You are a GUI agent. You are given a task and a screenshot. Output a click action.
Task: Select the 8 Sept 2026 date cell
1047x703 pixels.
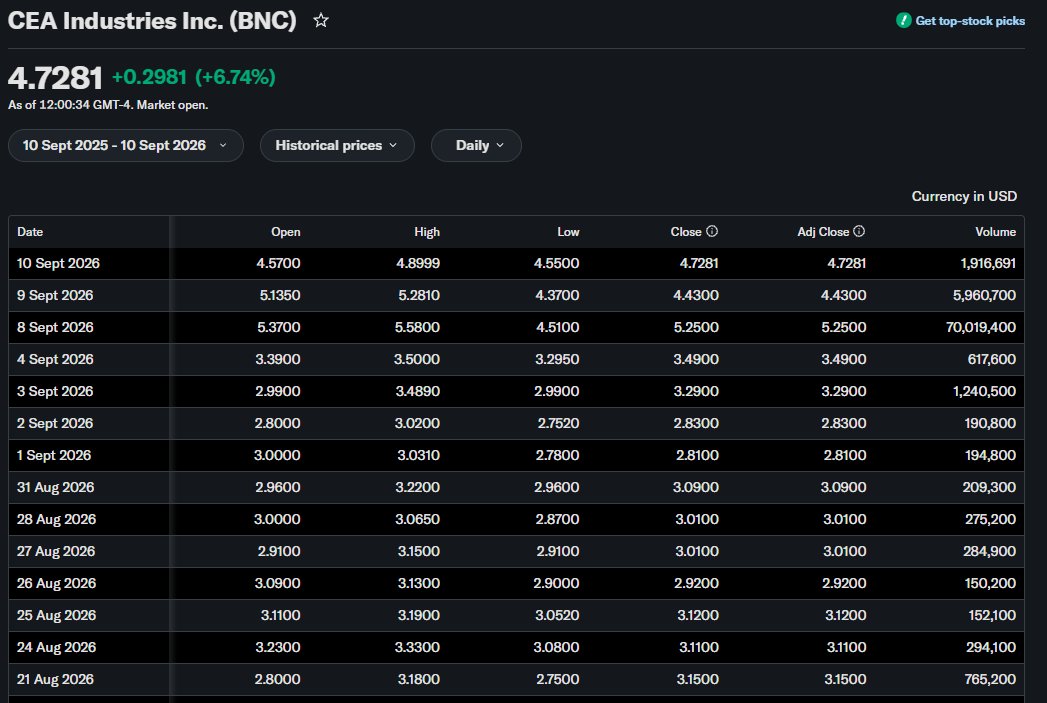click(55, 328)
